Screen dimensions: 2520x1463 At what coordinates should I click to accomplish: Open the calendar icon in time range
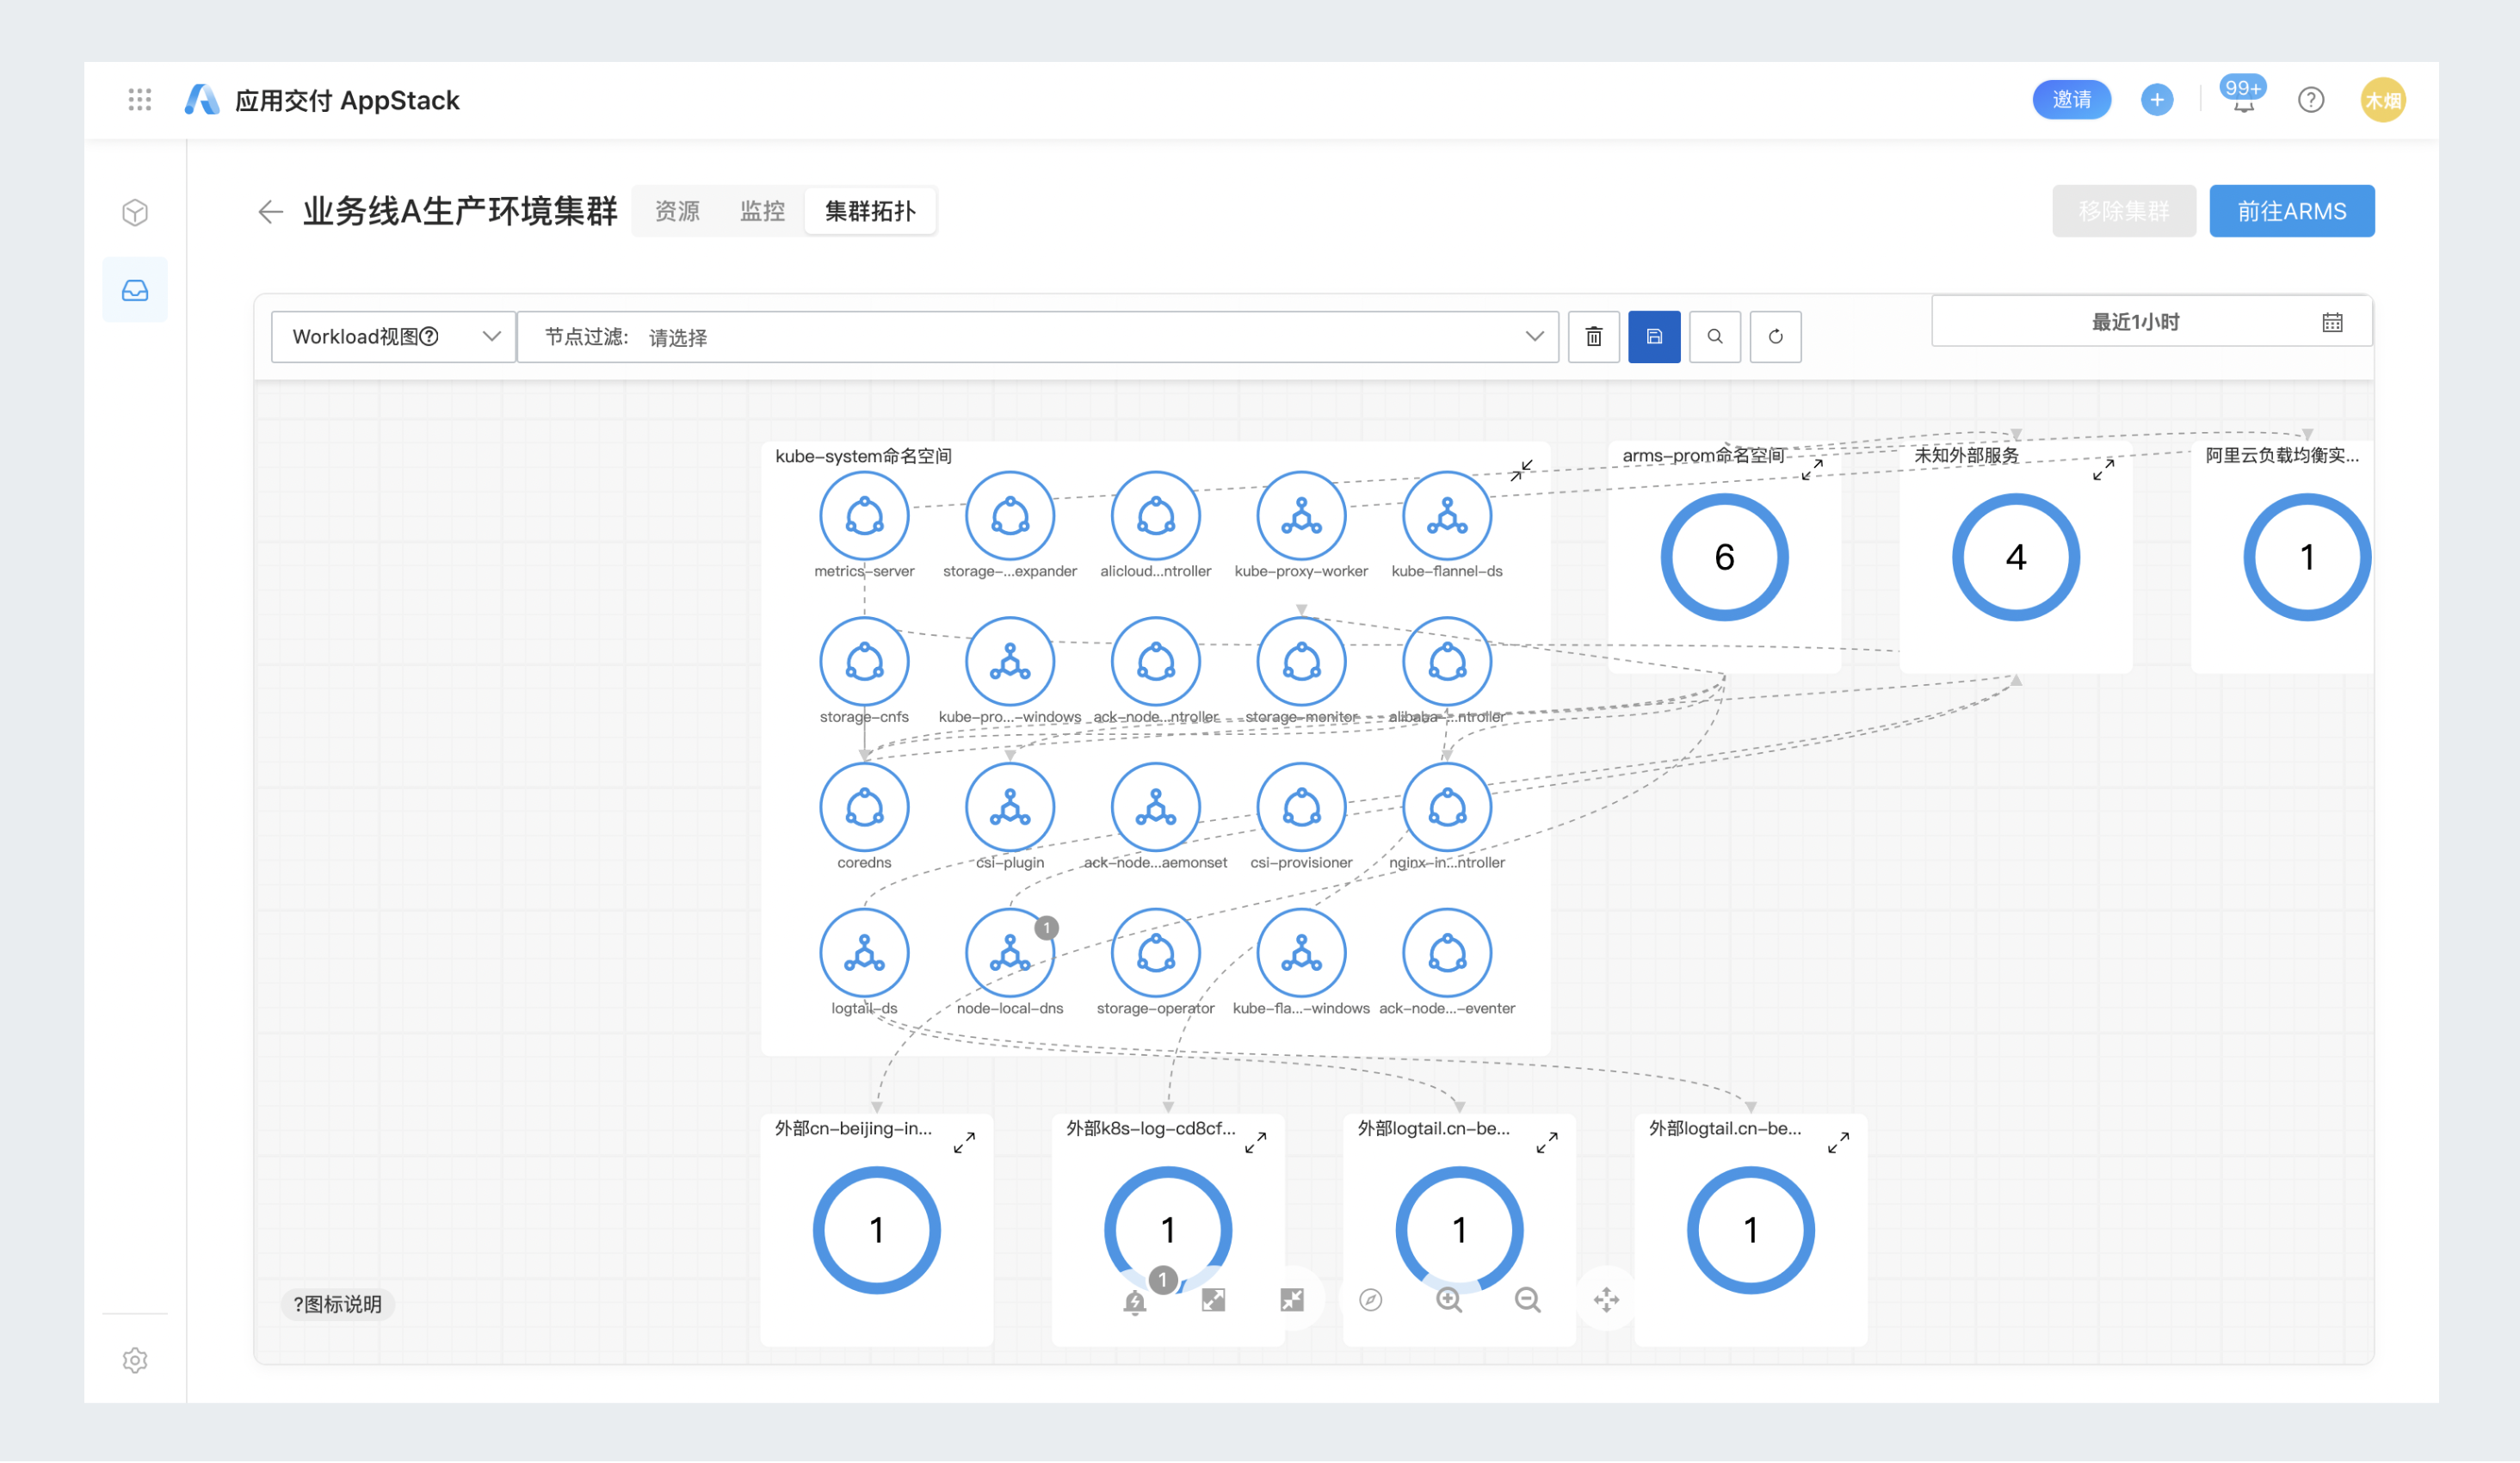coord(2332,323)
